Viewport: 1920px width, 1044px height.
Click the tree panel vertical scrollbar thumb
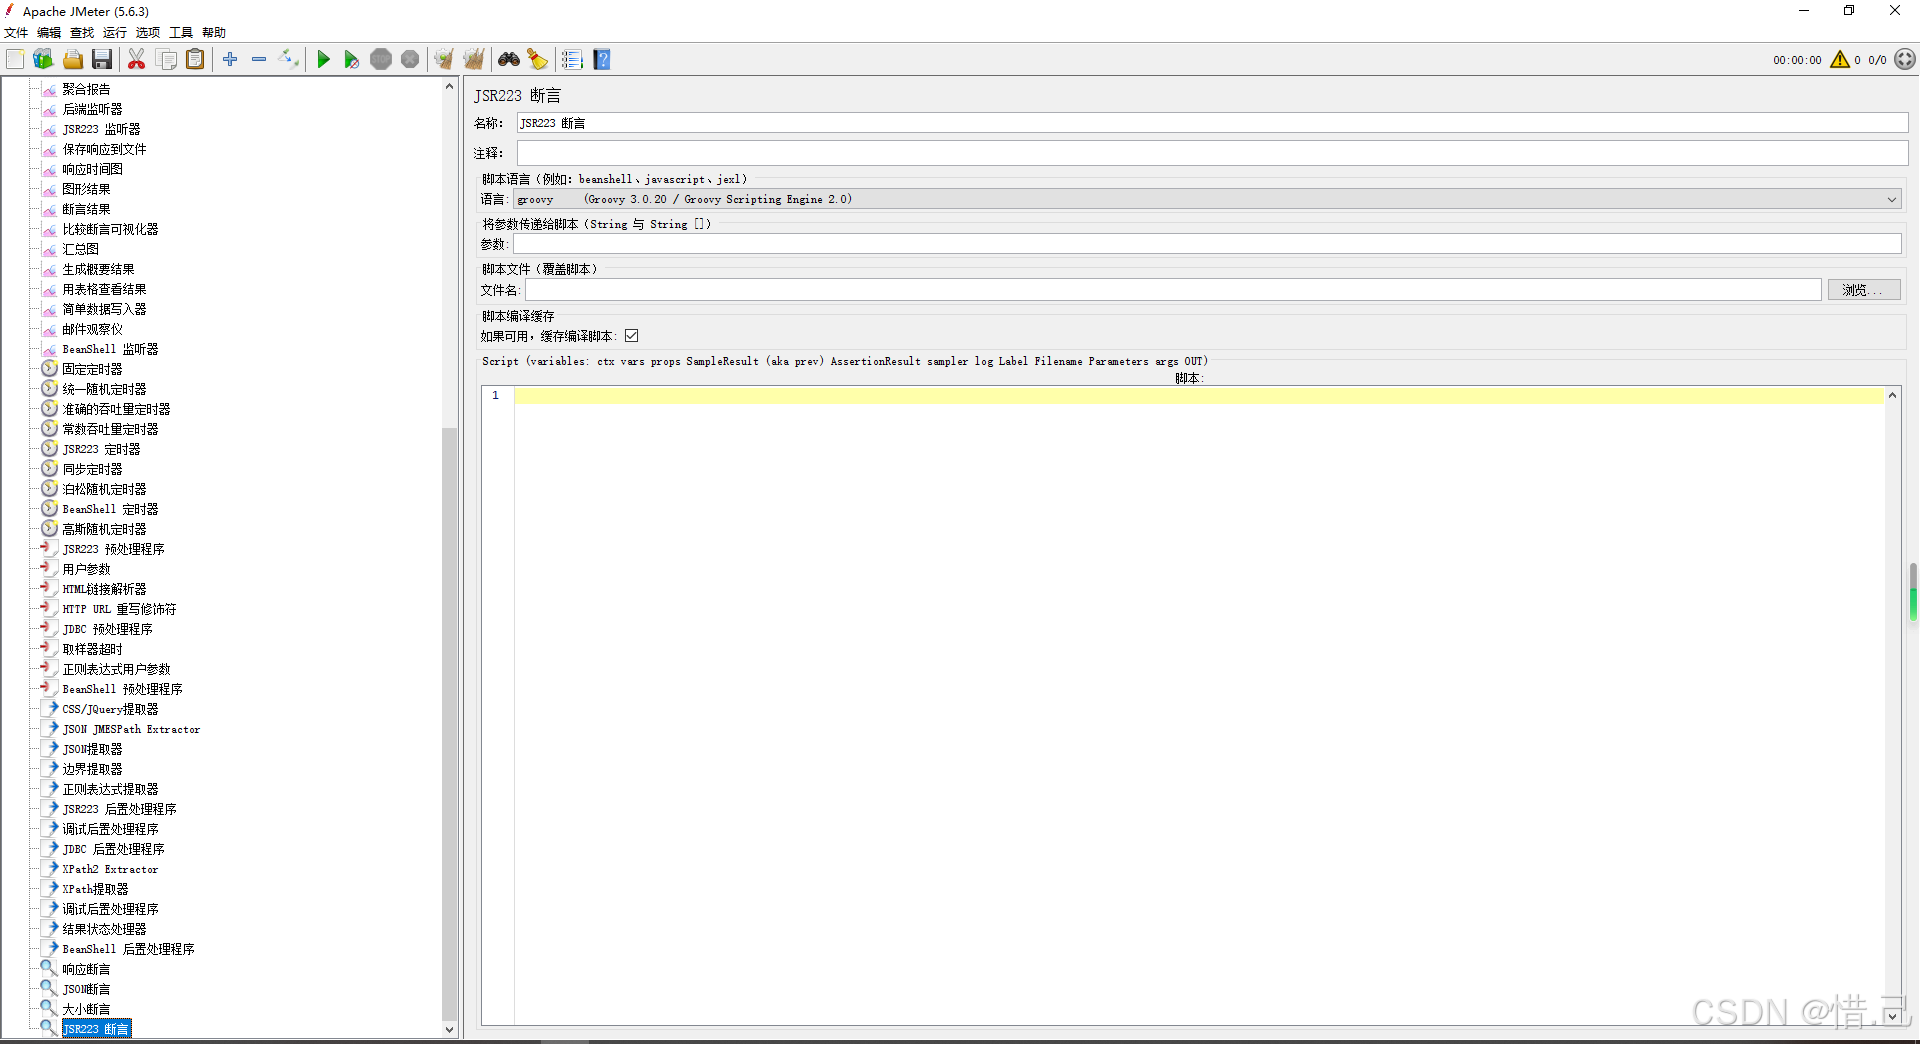449,722
